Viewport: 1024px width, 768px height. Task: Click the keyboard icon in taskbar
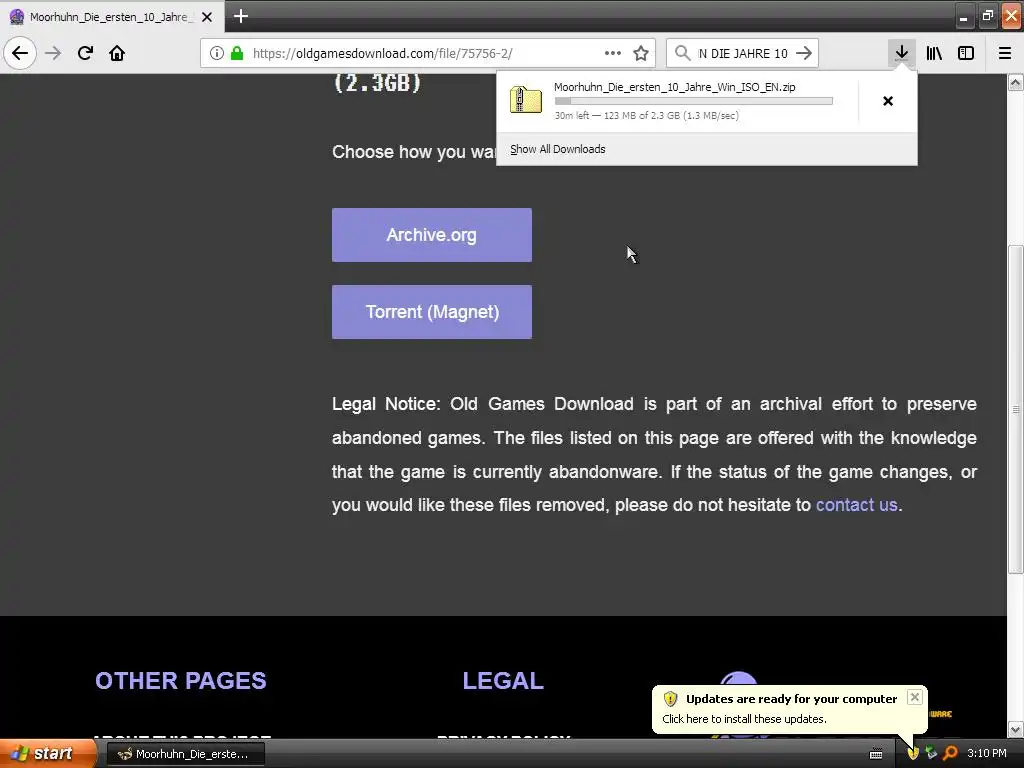[876, 754]
